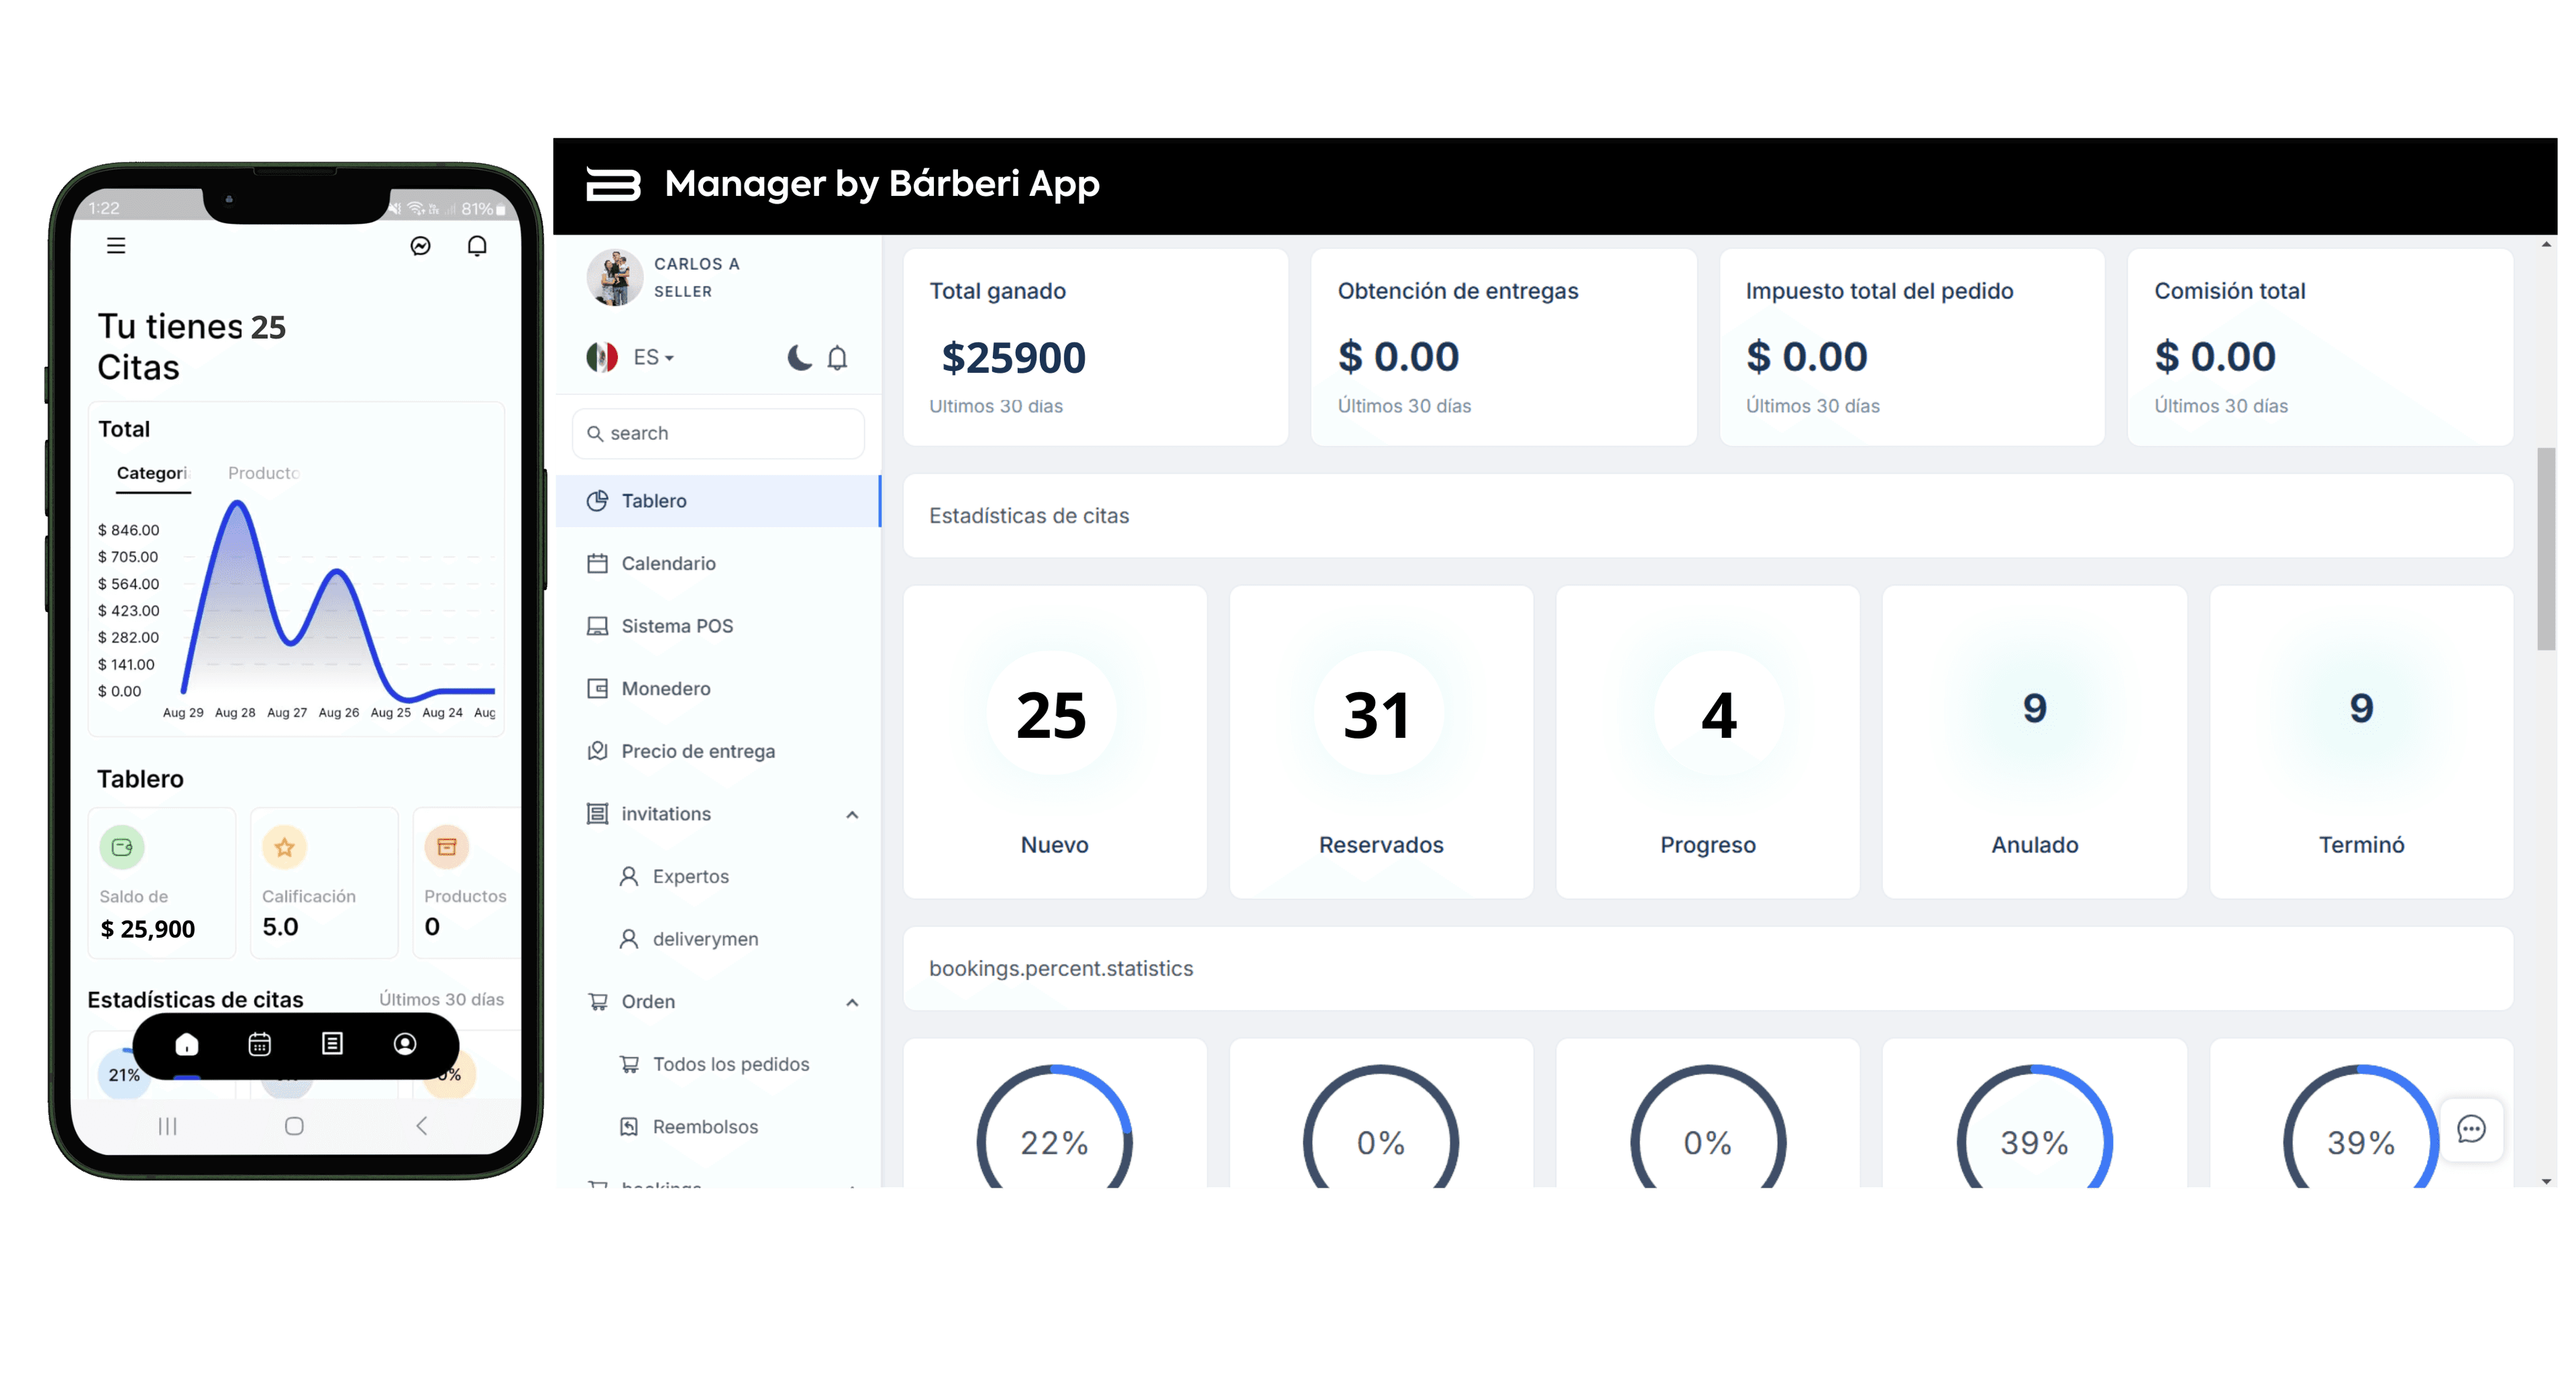Open the ES language dropdown
Viewport: 2576px width, 1387px height.
coord(649,357)
